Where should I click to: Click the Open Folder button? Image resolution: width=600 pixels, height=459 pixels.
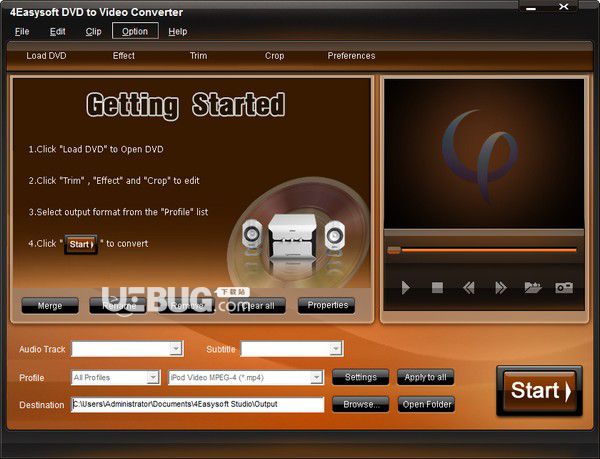[x=426, y=404]
